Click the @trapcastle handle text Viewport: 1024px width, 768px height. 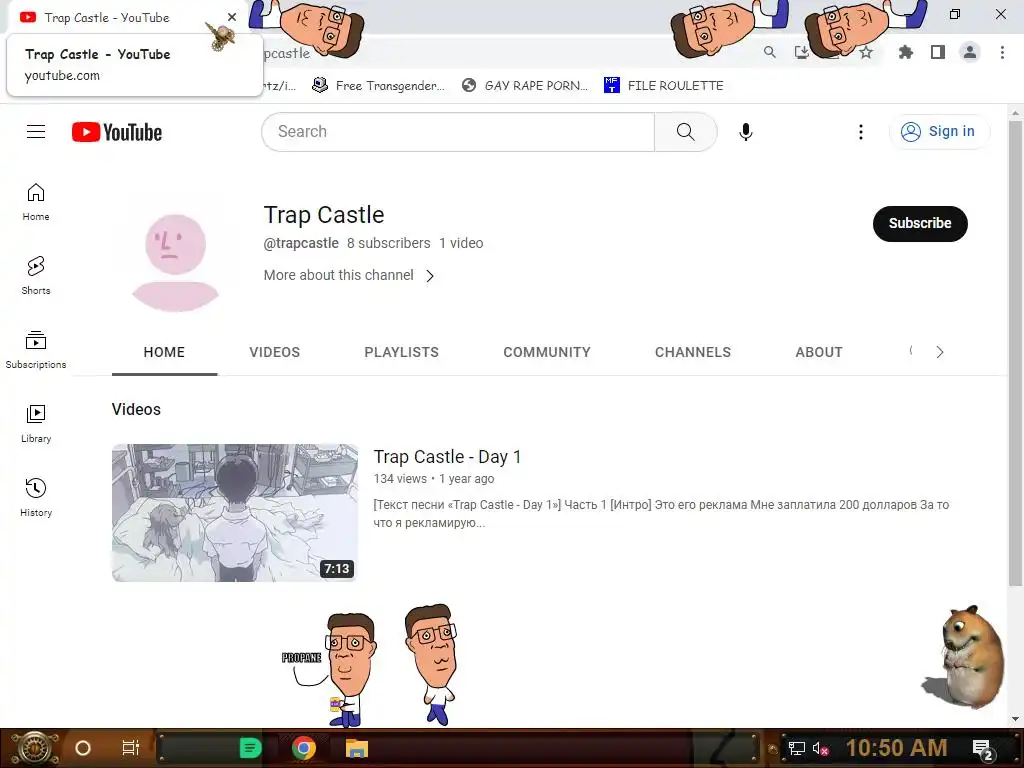click(x=301, y=243)
